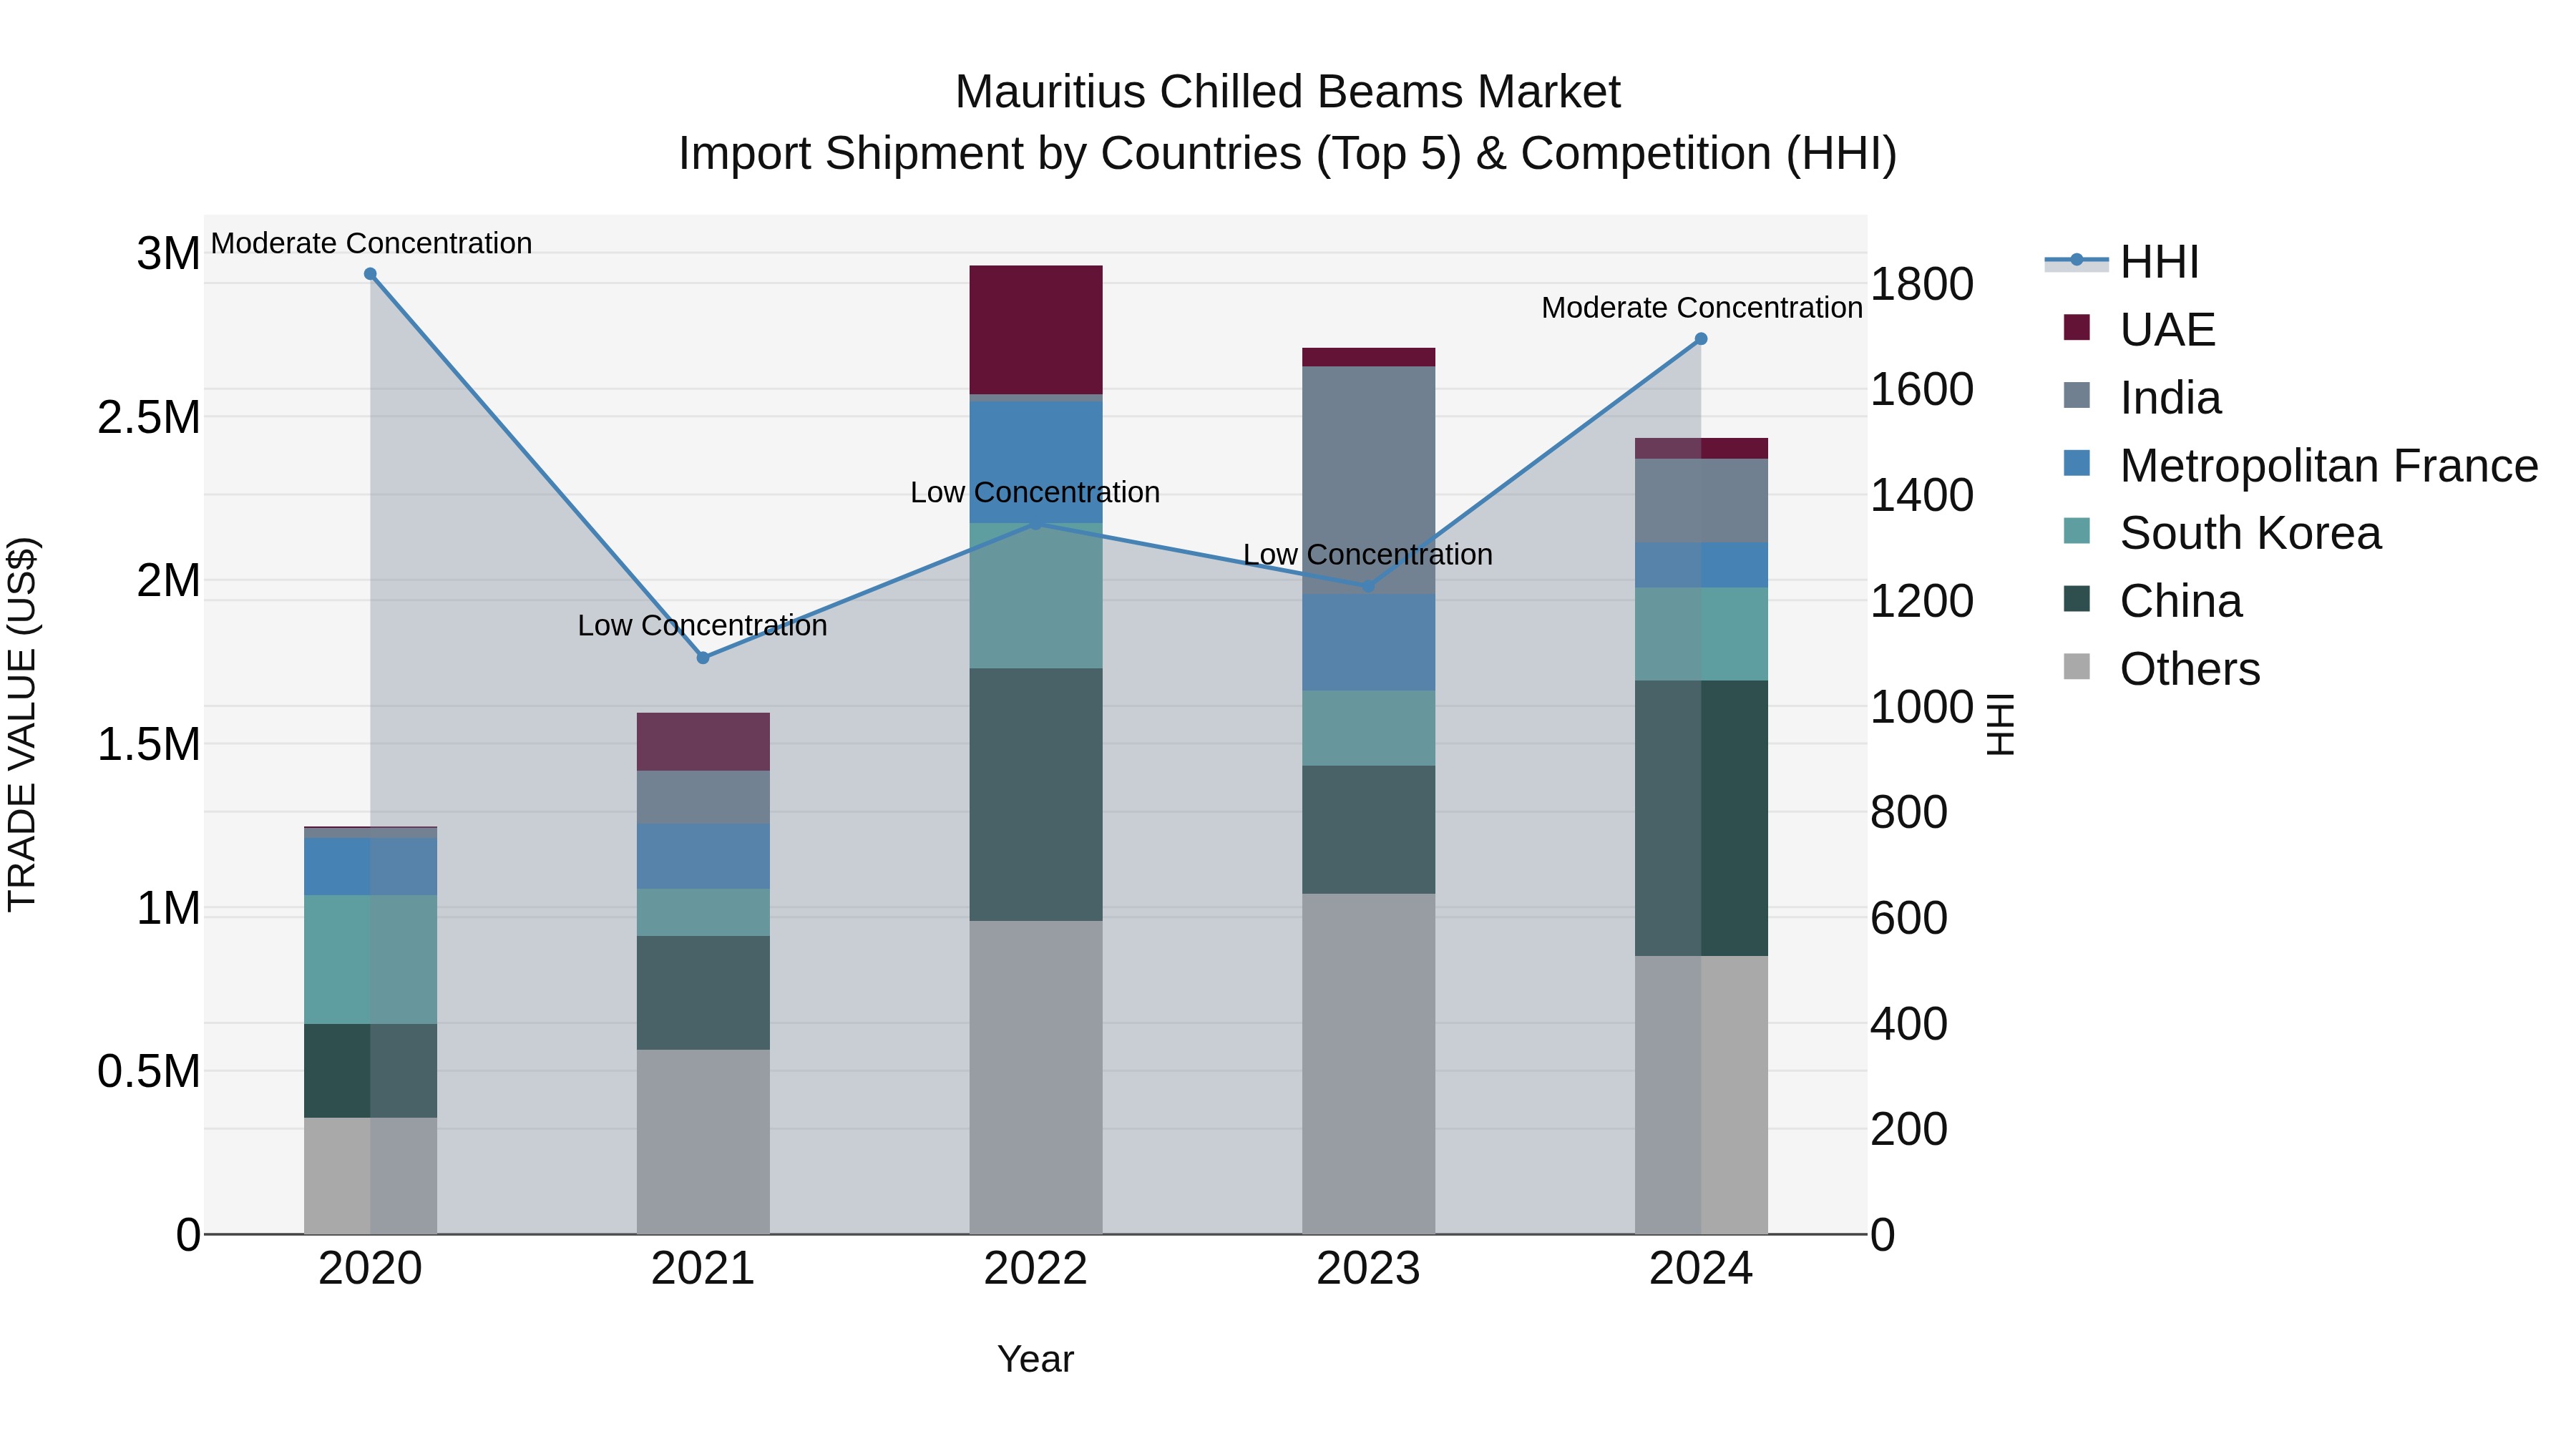Toggle Others series in the legend
The width and height of the screenshot is (2576, 1449).
pyautogui.click(x=2161, y=668)
